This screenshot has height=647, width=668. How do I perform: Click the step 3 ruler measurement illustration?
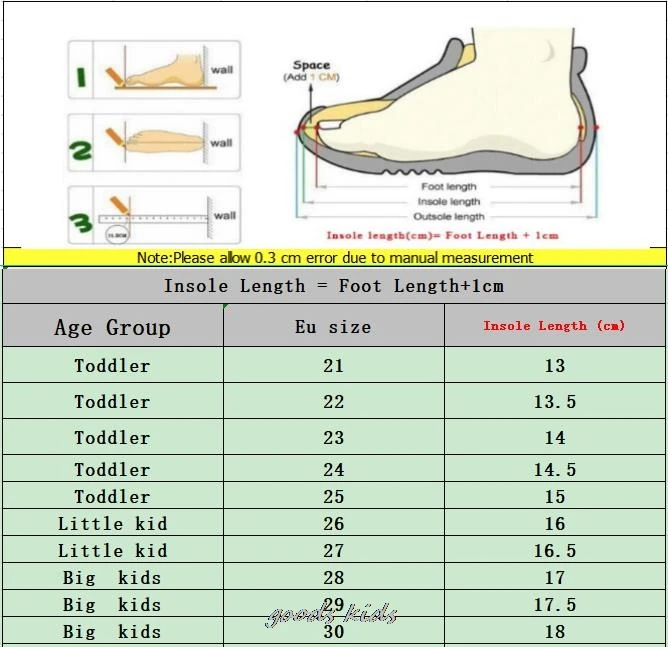click(x=154, y=215)
